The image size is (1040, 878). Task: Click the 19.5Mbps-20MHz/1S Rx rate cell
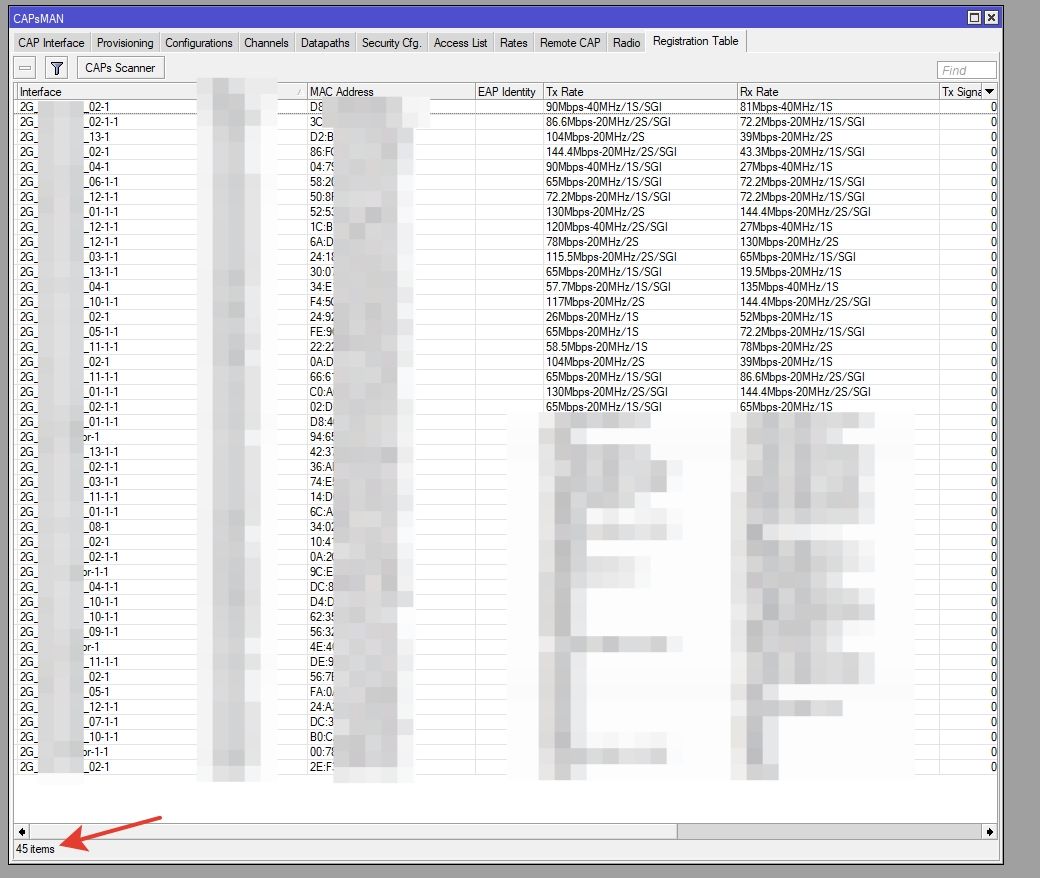(791, 272)
